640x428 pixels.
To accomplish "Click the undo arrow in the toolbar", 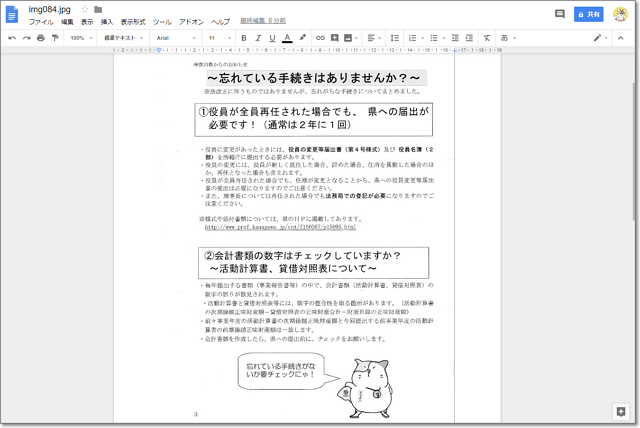I will [12, 37].
